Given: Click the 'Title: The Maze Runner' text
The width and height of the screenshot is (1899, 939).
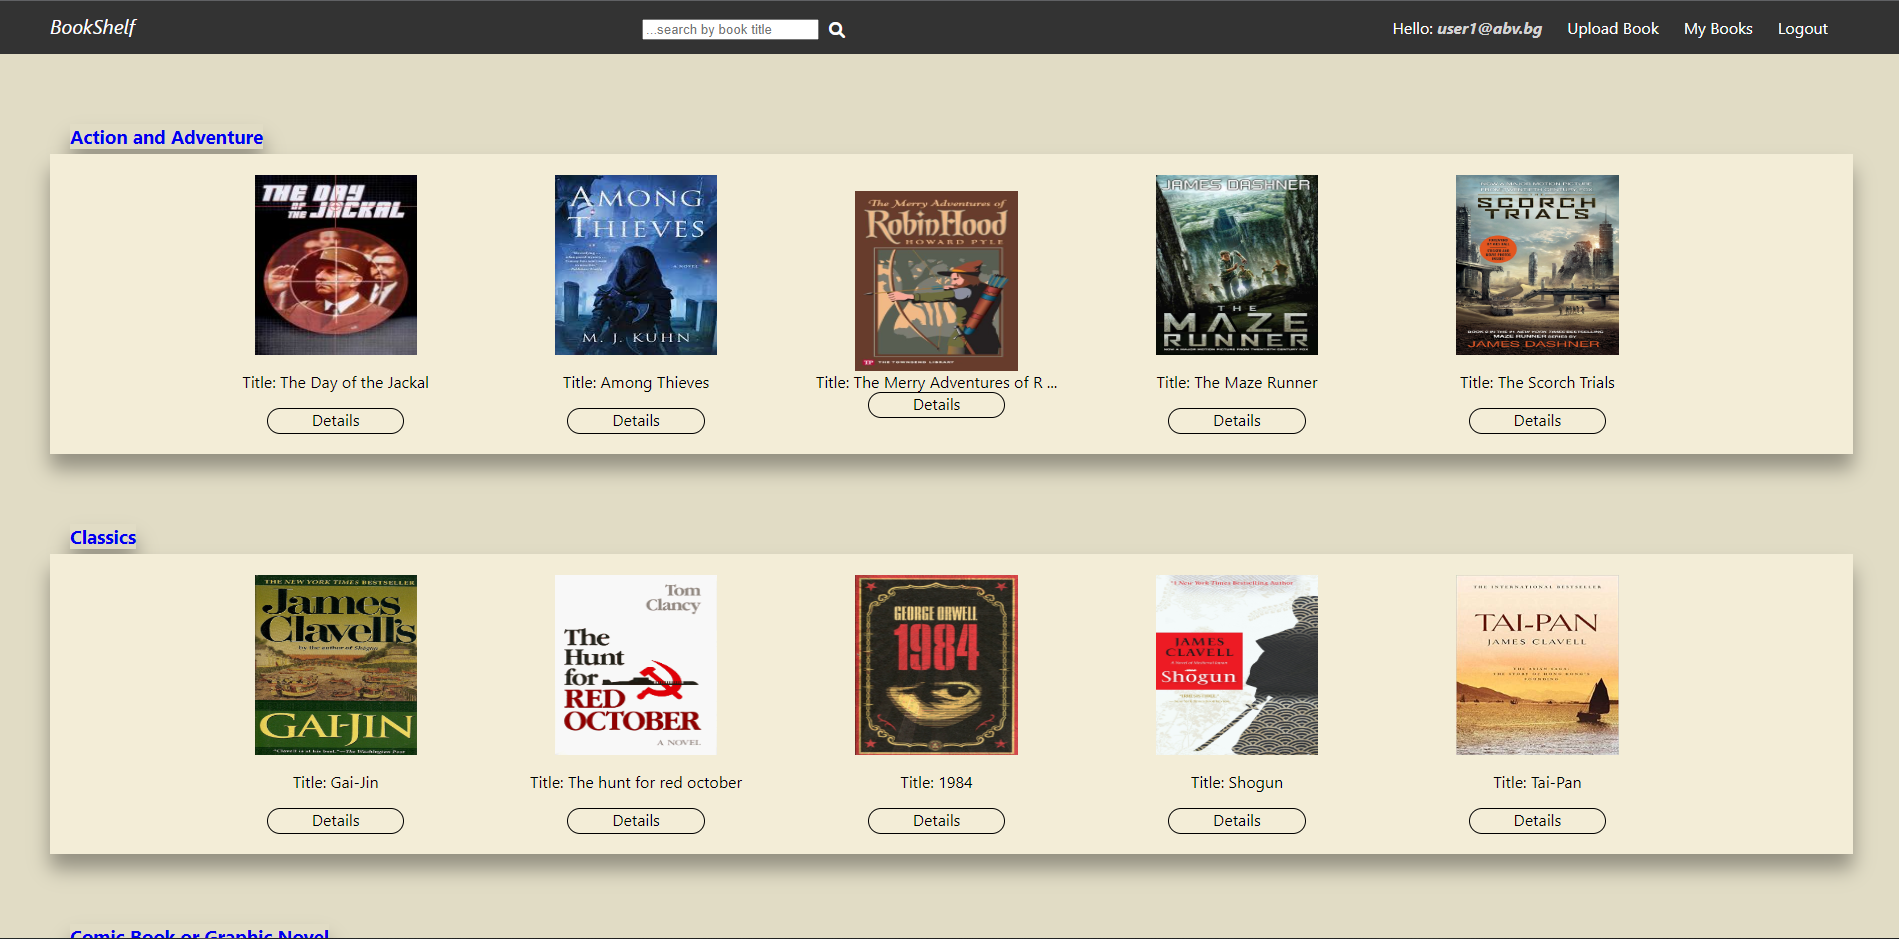Looking at the screenshot, I should pos(1237,383).
